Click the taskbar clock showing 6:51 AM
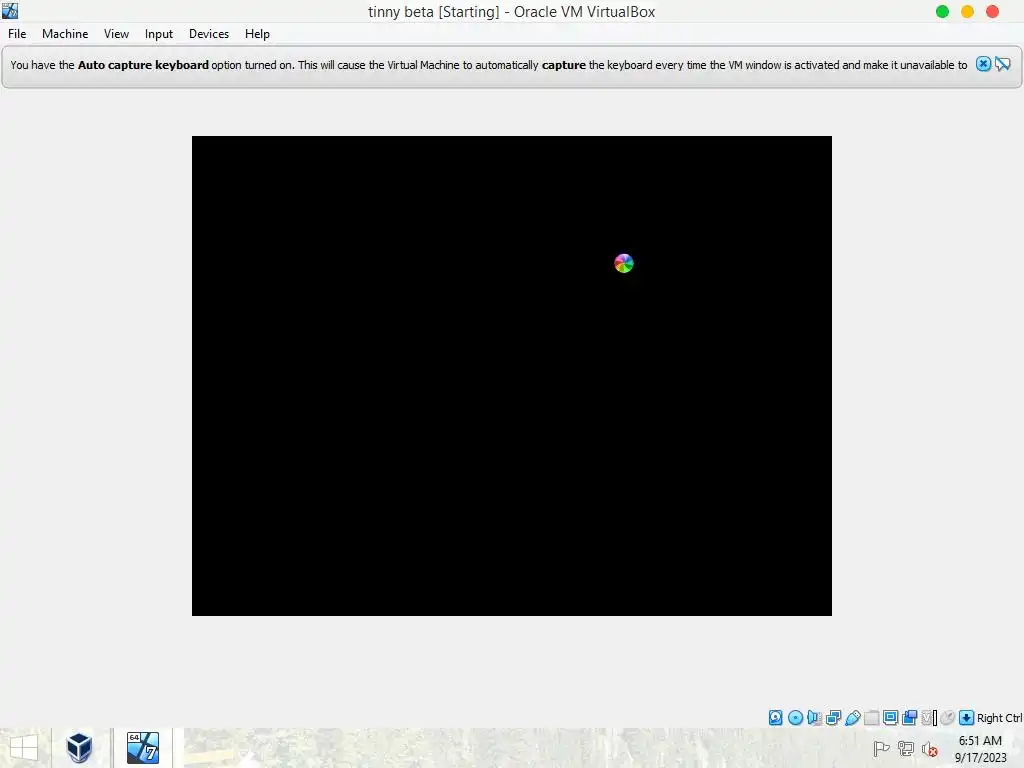The height and width of the screenshot is (768, 1024). 980,748
